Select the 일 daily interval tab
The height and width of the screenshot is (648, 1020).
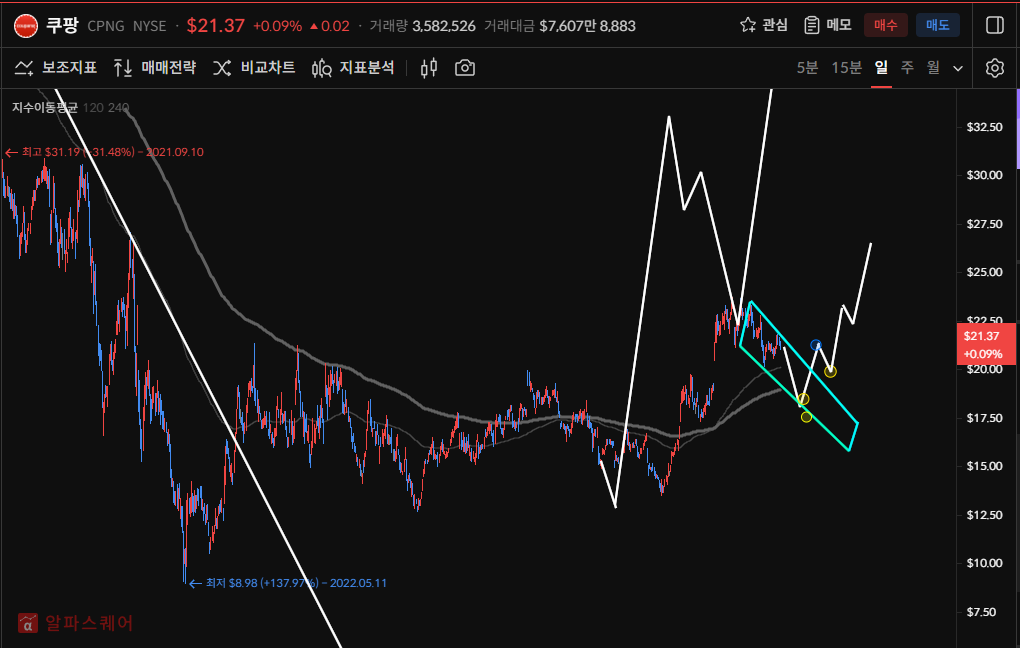click(881, 68)
